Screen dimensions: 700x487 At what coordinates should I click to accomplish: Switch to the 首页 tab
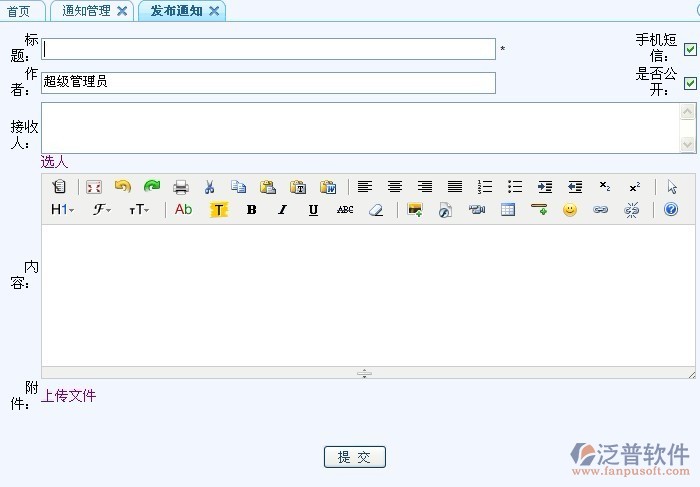[19, 11]
